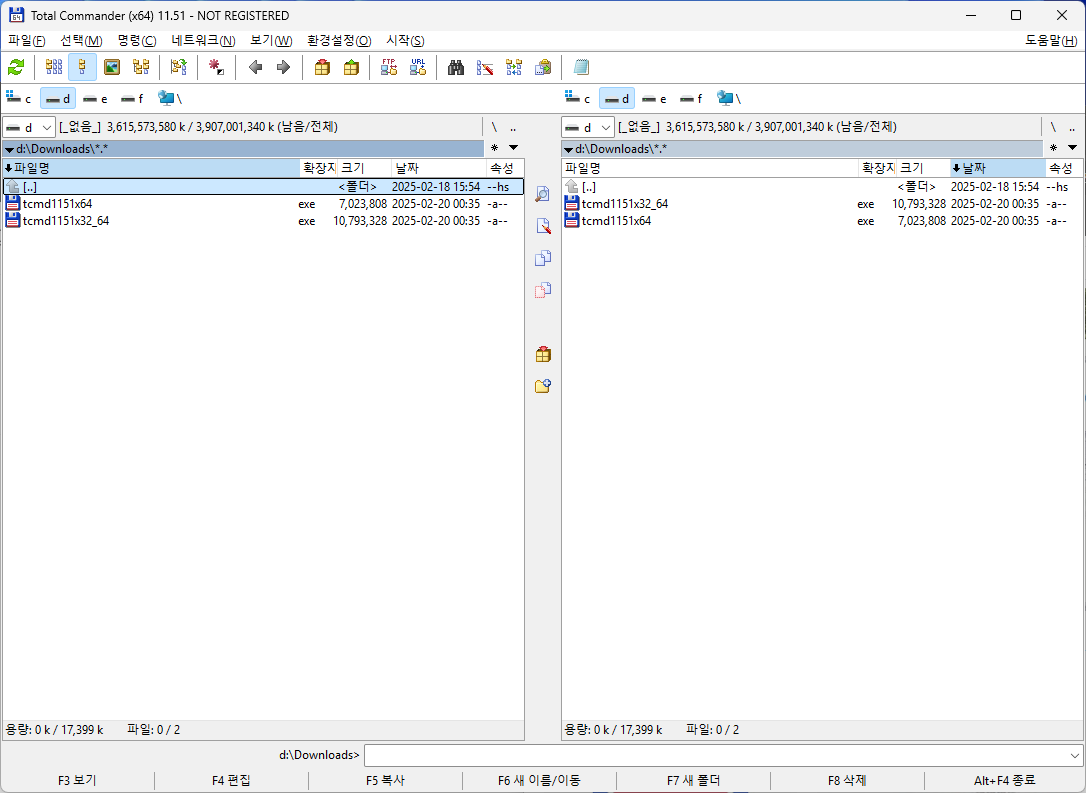Open the right panel drive dropdown
The image size is (1086, 793).
point(587,127)
